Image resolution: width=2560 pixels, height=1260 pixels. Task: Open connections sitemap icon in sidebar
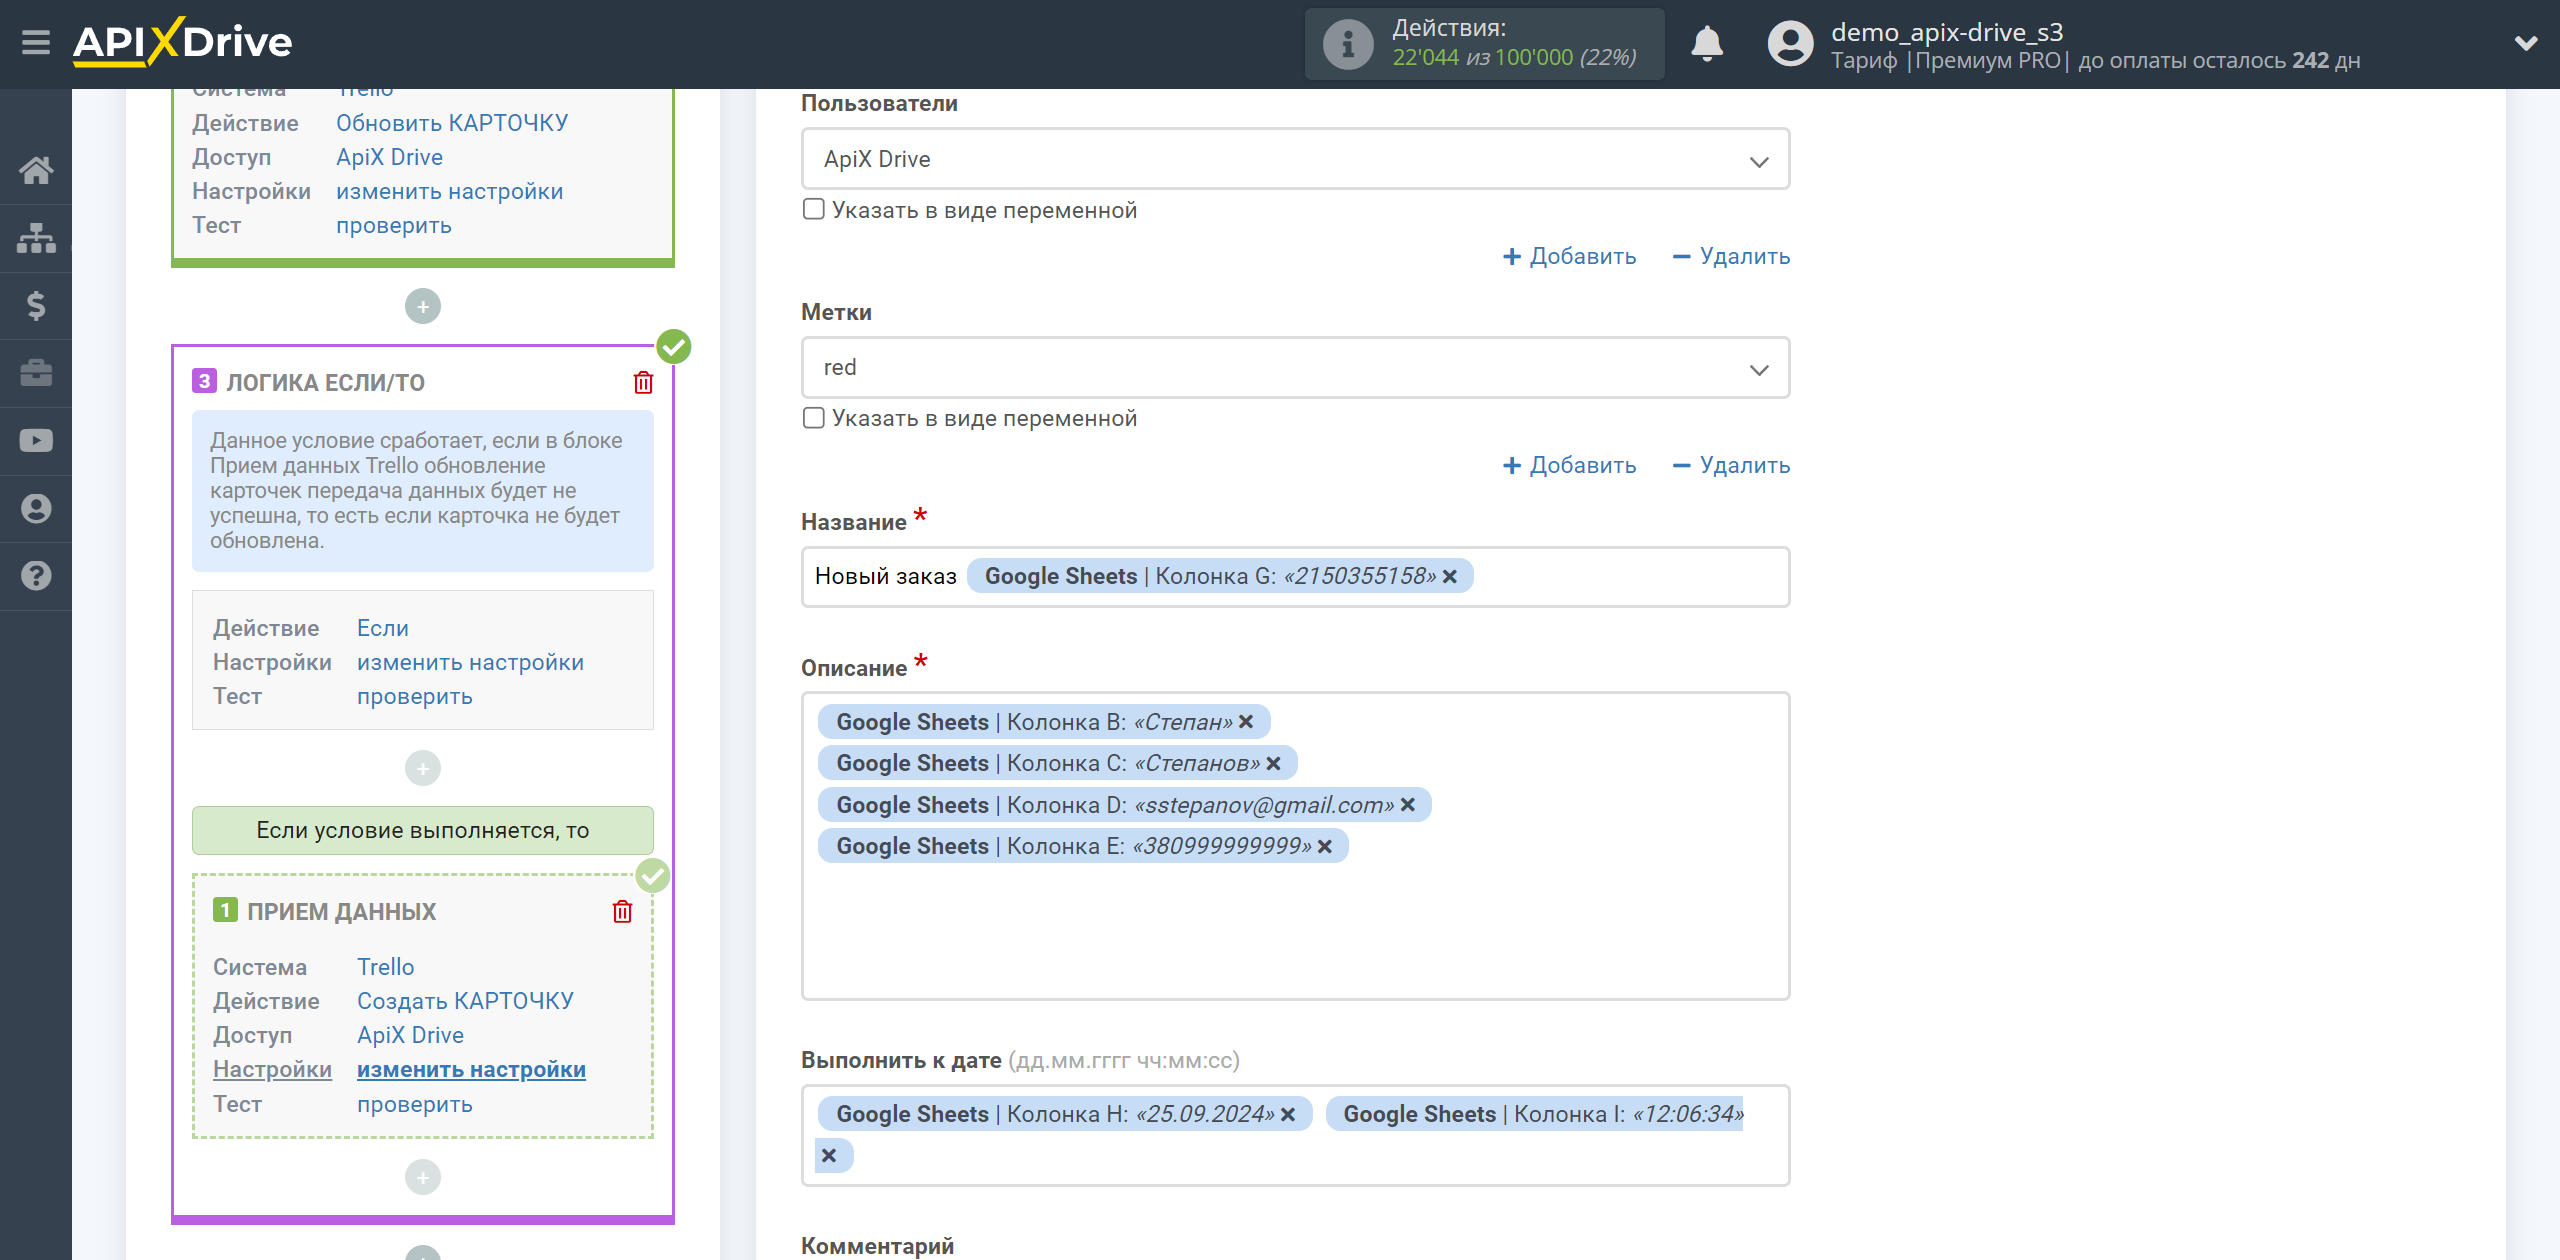click(36, 238)
